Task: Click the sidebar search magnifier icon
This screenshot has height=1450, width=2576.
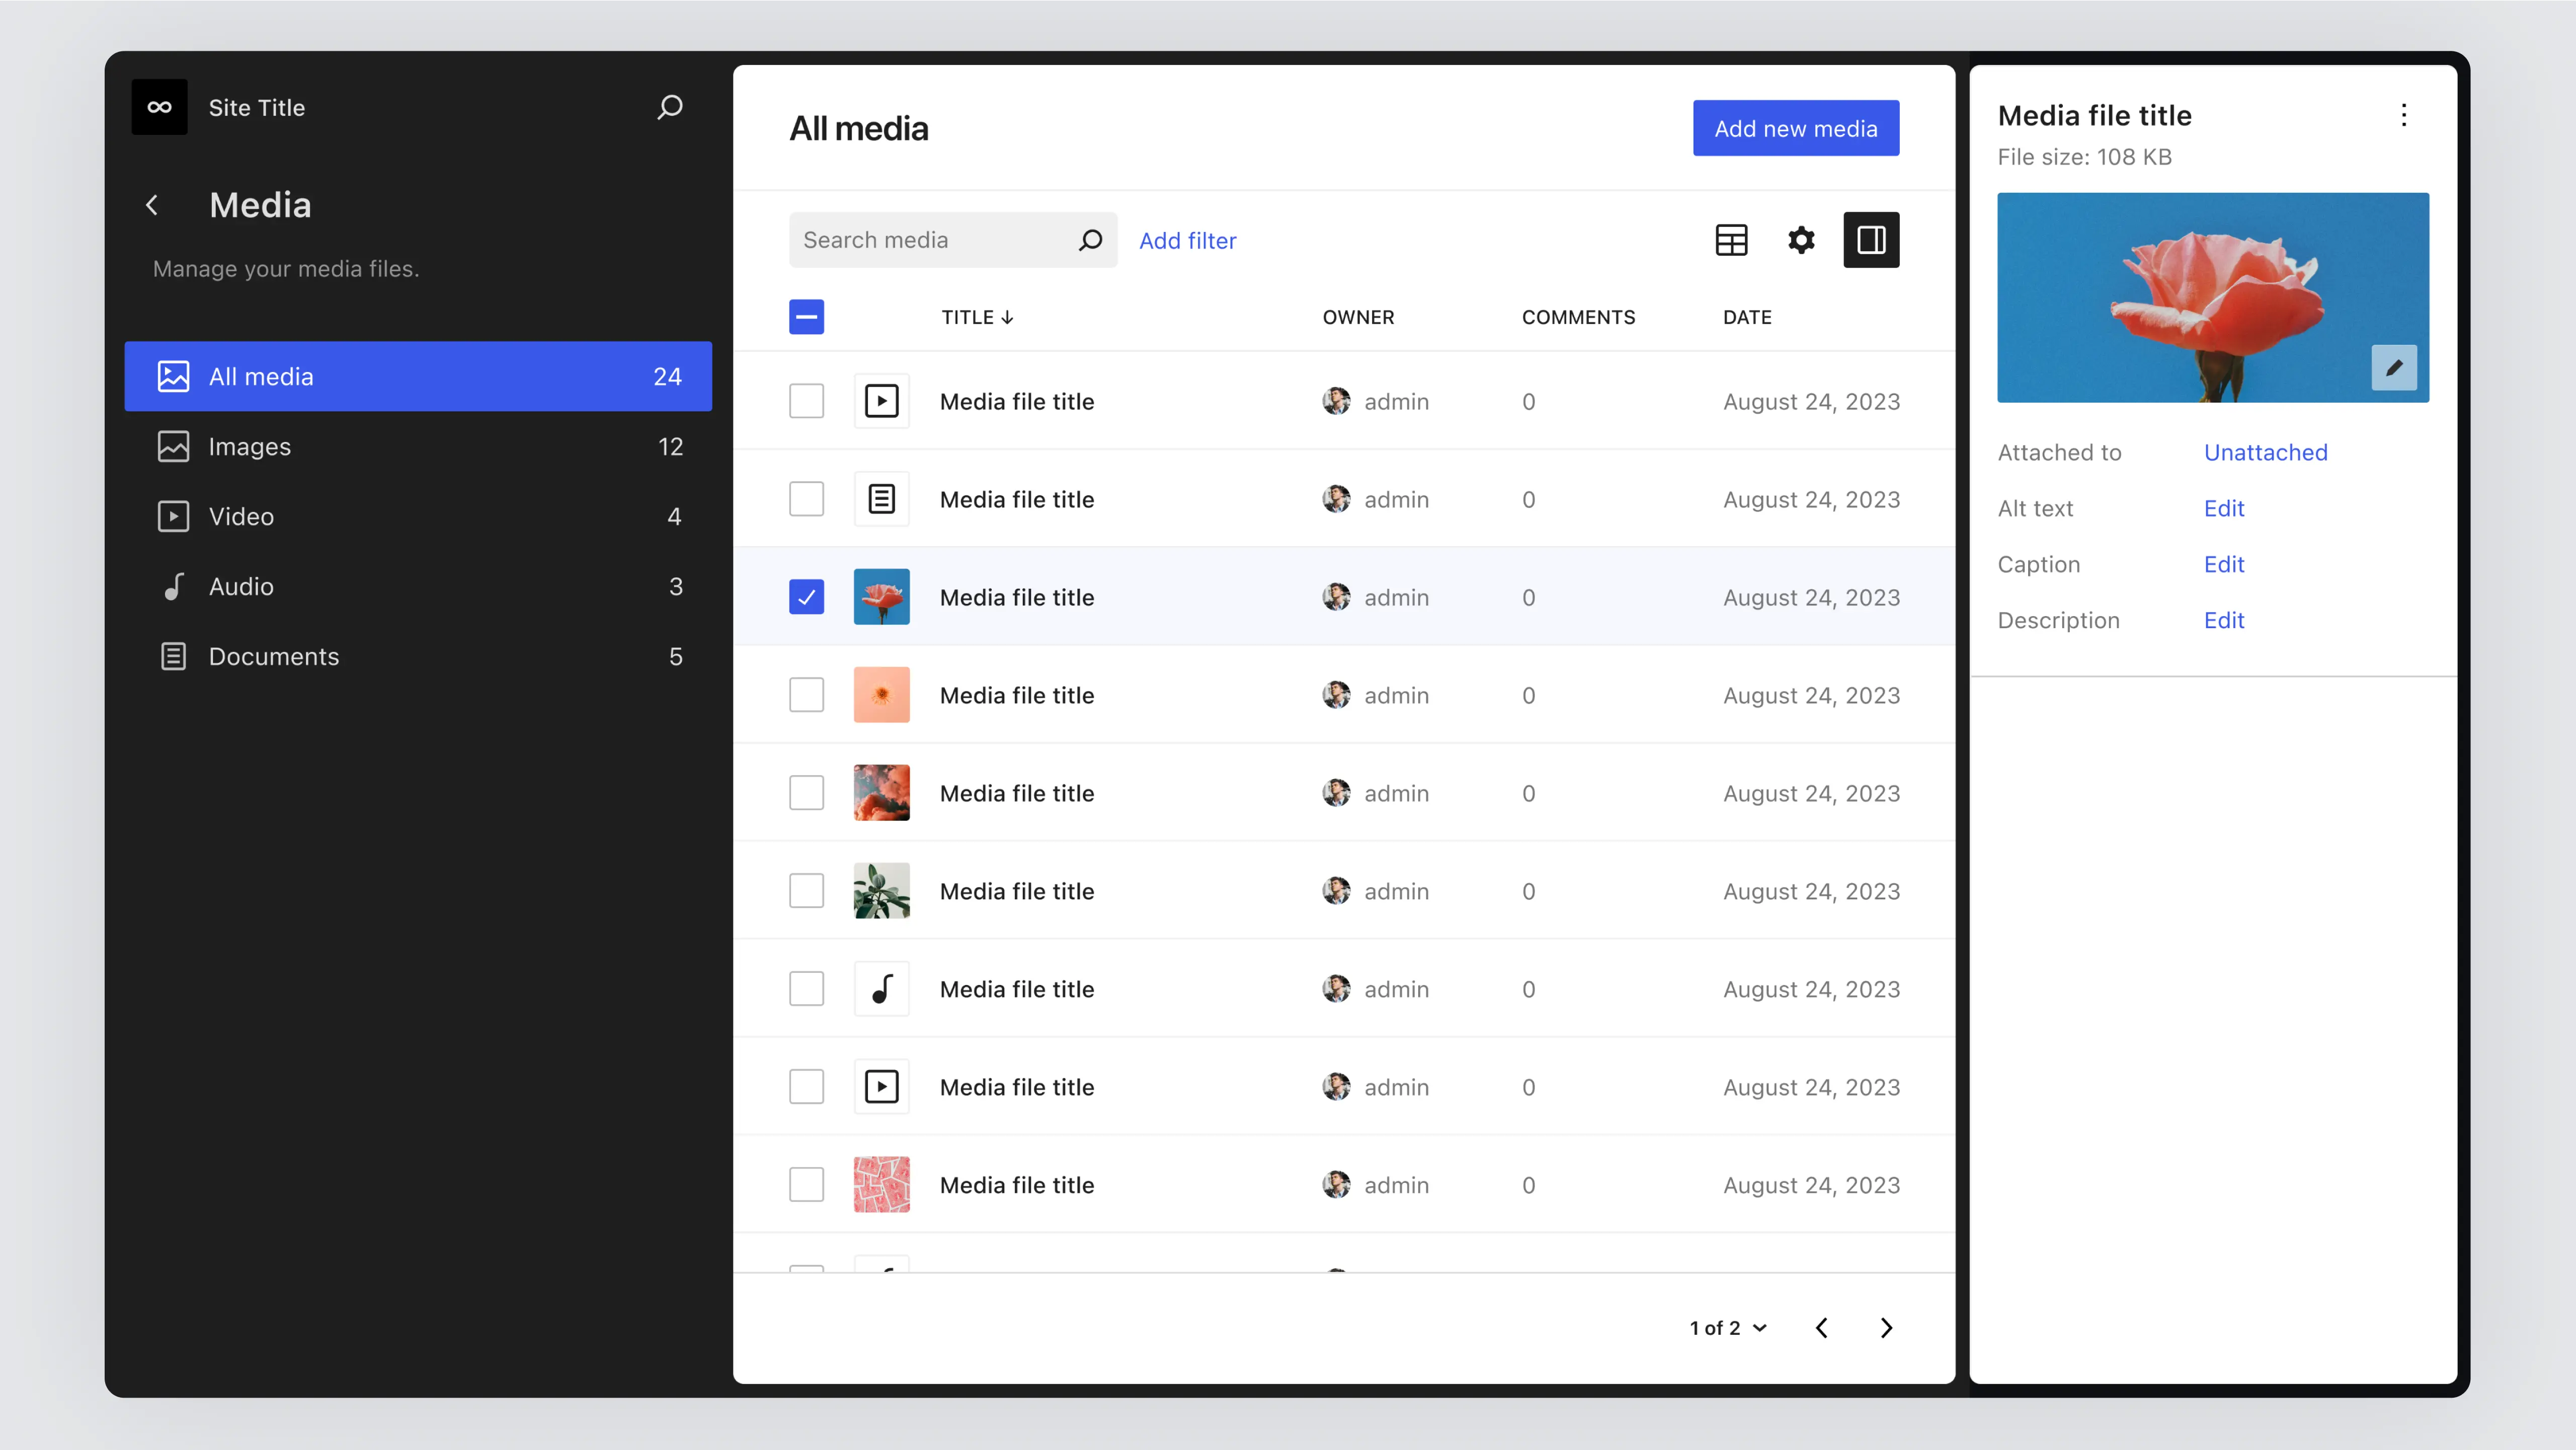Action: tap(669, 107)
